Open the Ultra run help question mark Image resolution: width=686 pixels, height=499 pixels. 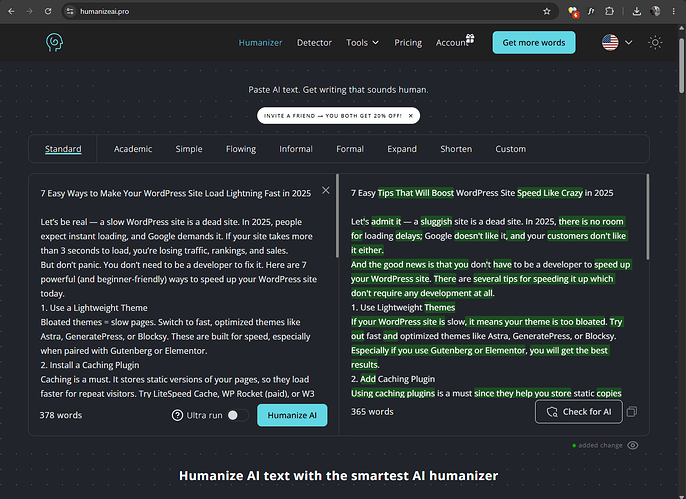[177, 415]
